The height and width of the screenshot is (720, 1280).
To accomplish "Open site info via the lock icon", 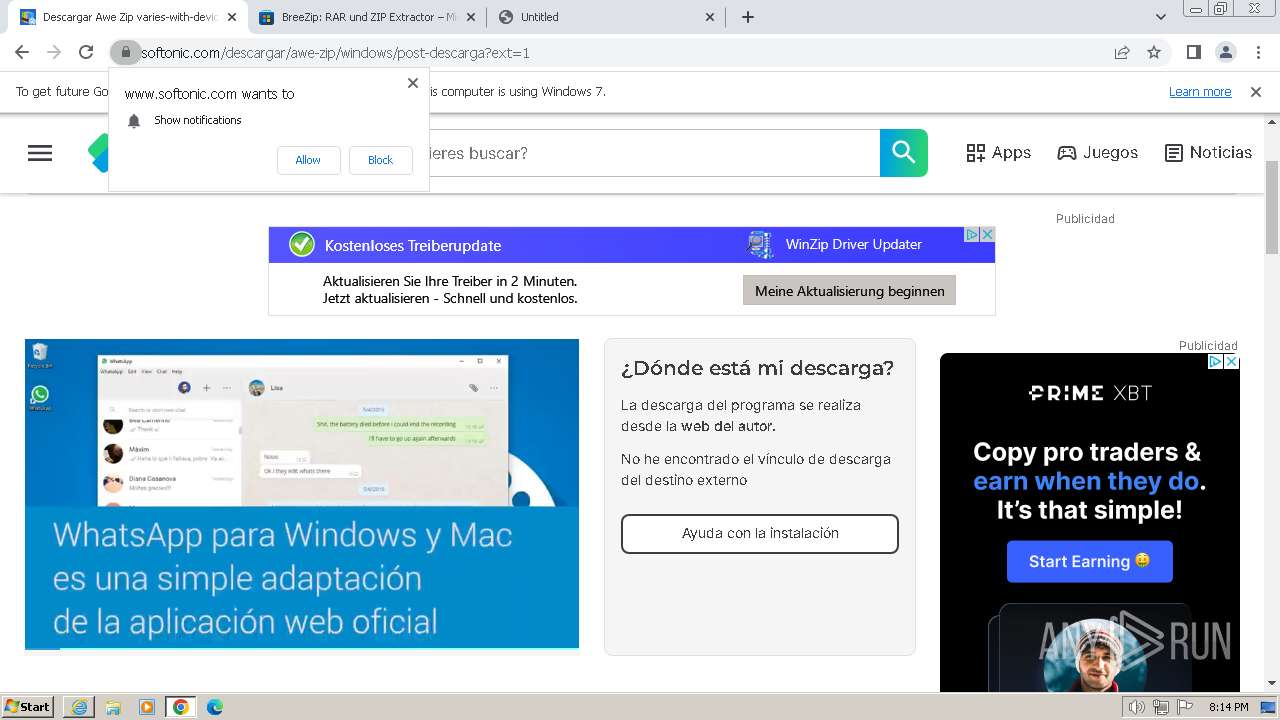I will pyautogui.click(x=125, y=52).
